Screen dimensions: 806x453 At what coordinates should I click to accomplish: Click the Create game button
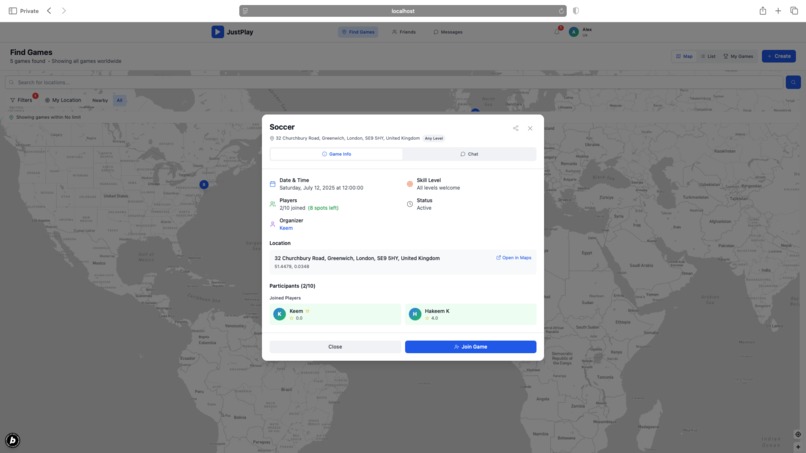click(779, 56)
